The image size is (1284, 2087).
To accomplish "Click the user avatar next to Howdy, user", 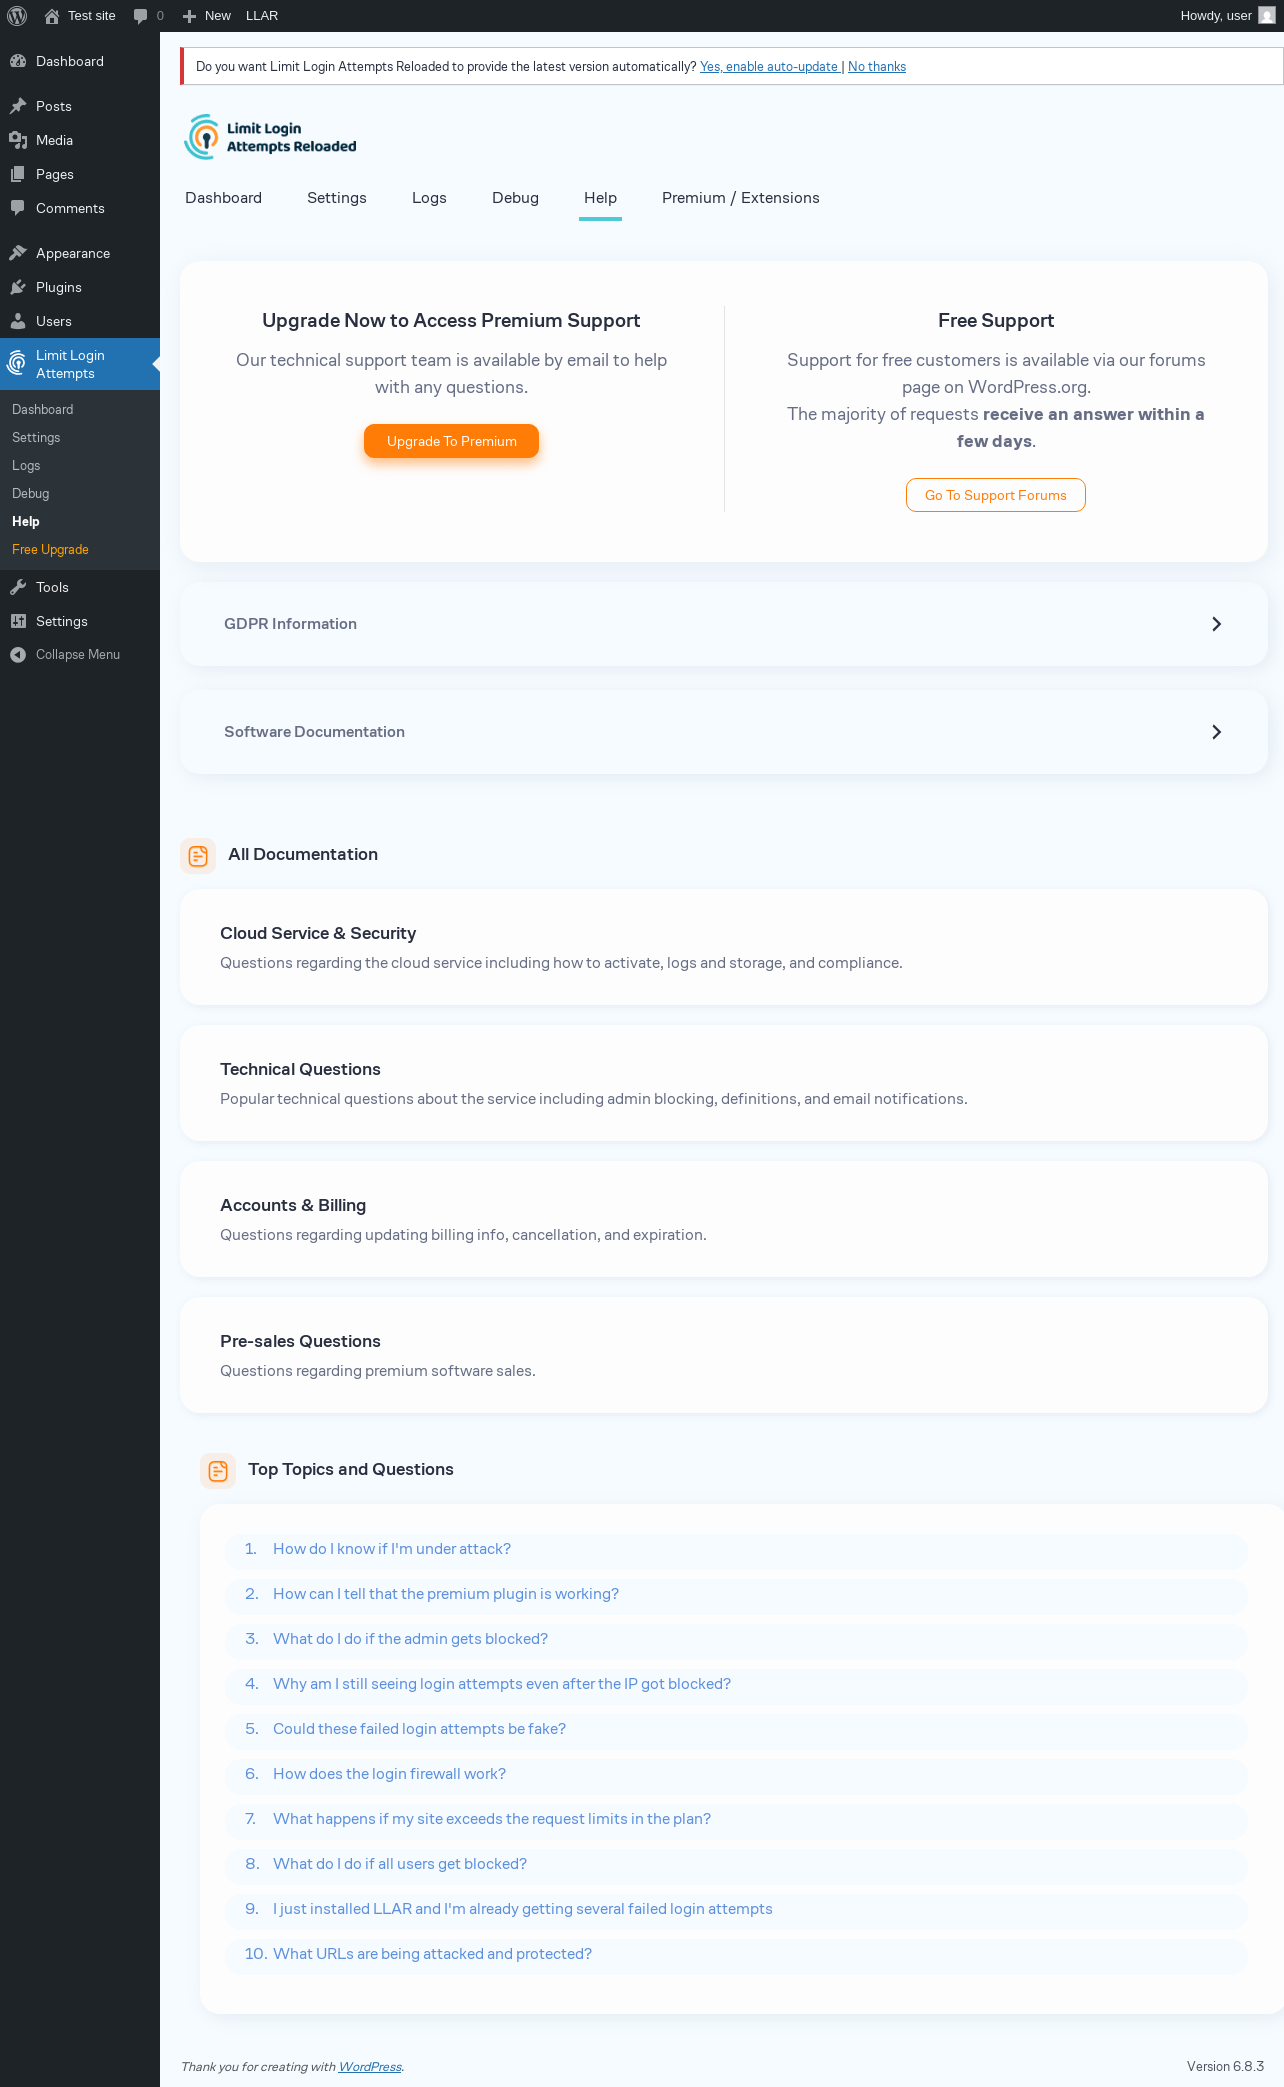I will pos(1267,16).
